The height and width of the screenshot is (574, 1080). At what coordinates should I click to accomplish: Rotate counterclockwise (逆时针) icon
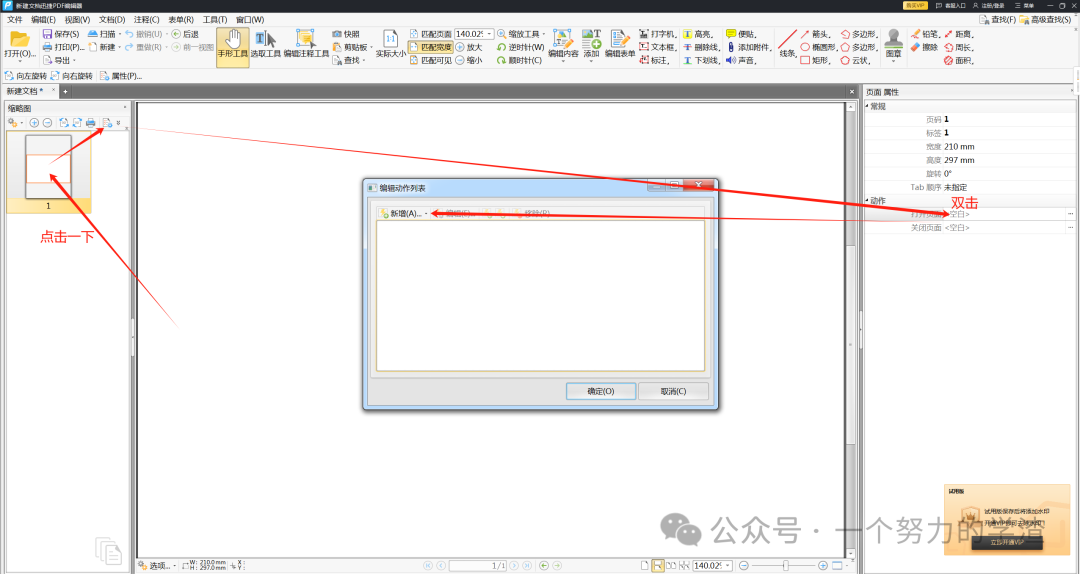click(x=501, y=47)
